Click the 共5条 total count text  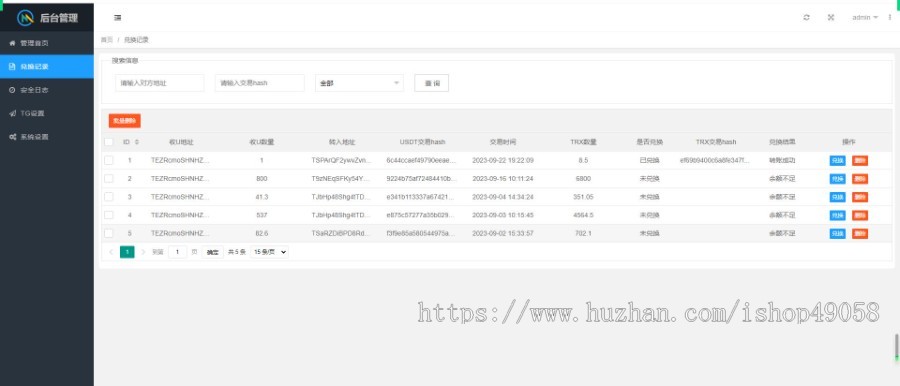[237, 252]
